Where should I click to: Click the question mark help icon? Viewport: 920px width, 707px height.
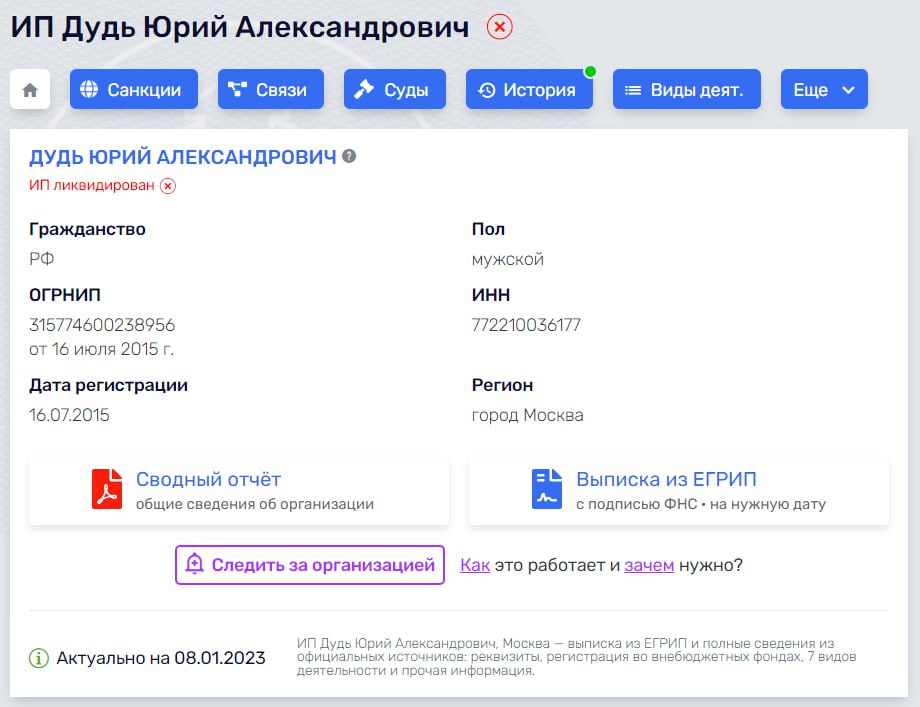349,156
